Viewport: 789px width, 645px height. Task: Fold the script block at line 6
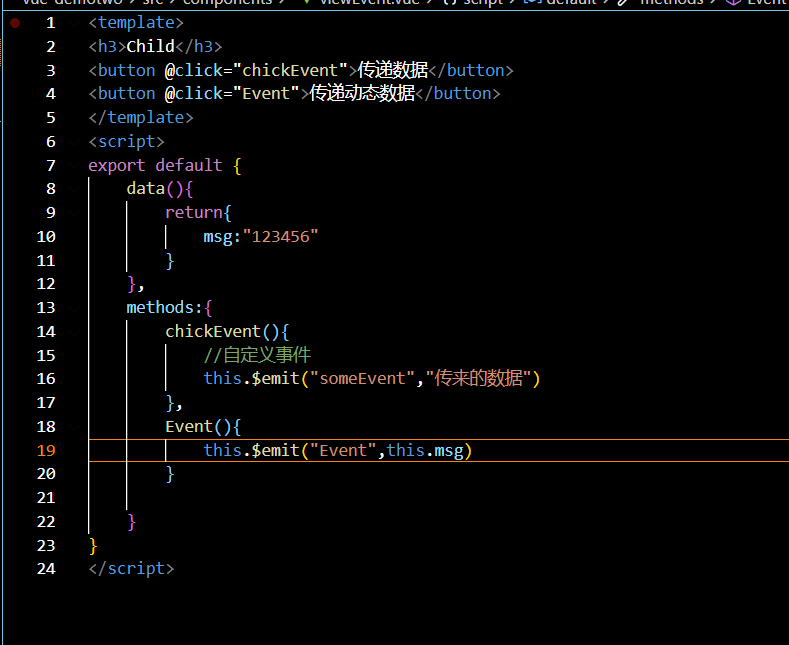point(75,142)
